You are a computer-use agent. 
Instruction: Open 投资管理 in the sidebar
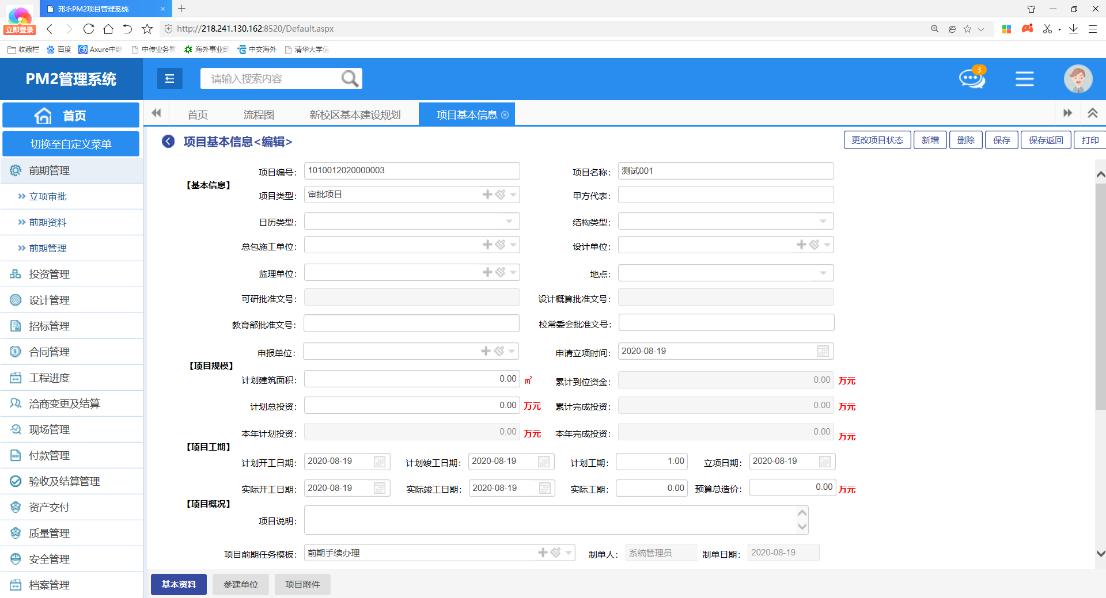50,274
